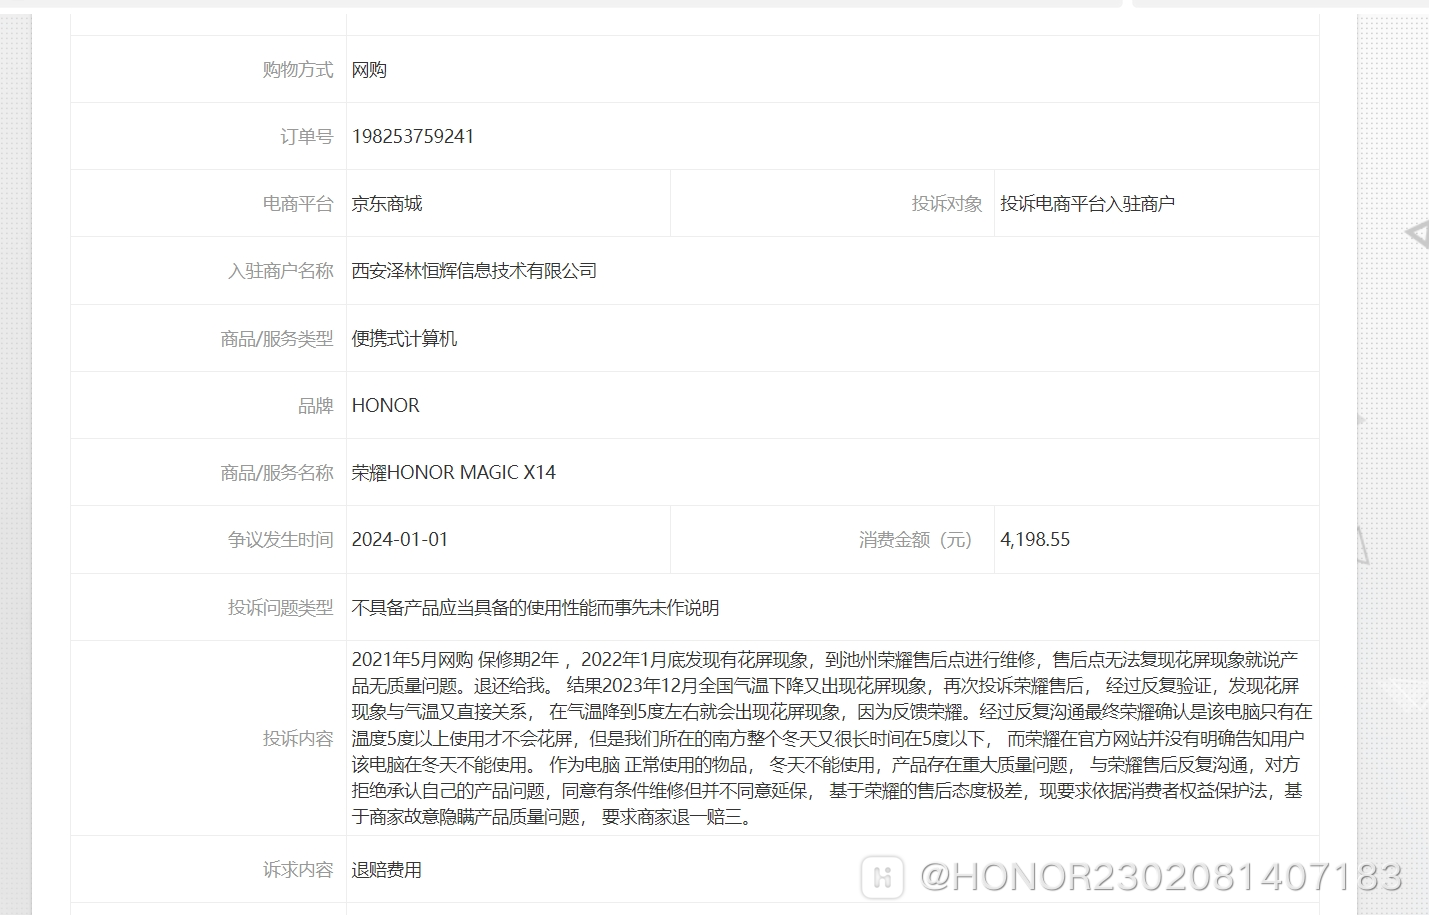Select the order number 198253759241
This screenshot has height=915, width=1429.
click(414, 136)
